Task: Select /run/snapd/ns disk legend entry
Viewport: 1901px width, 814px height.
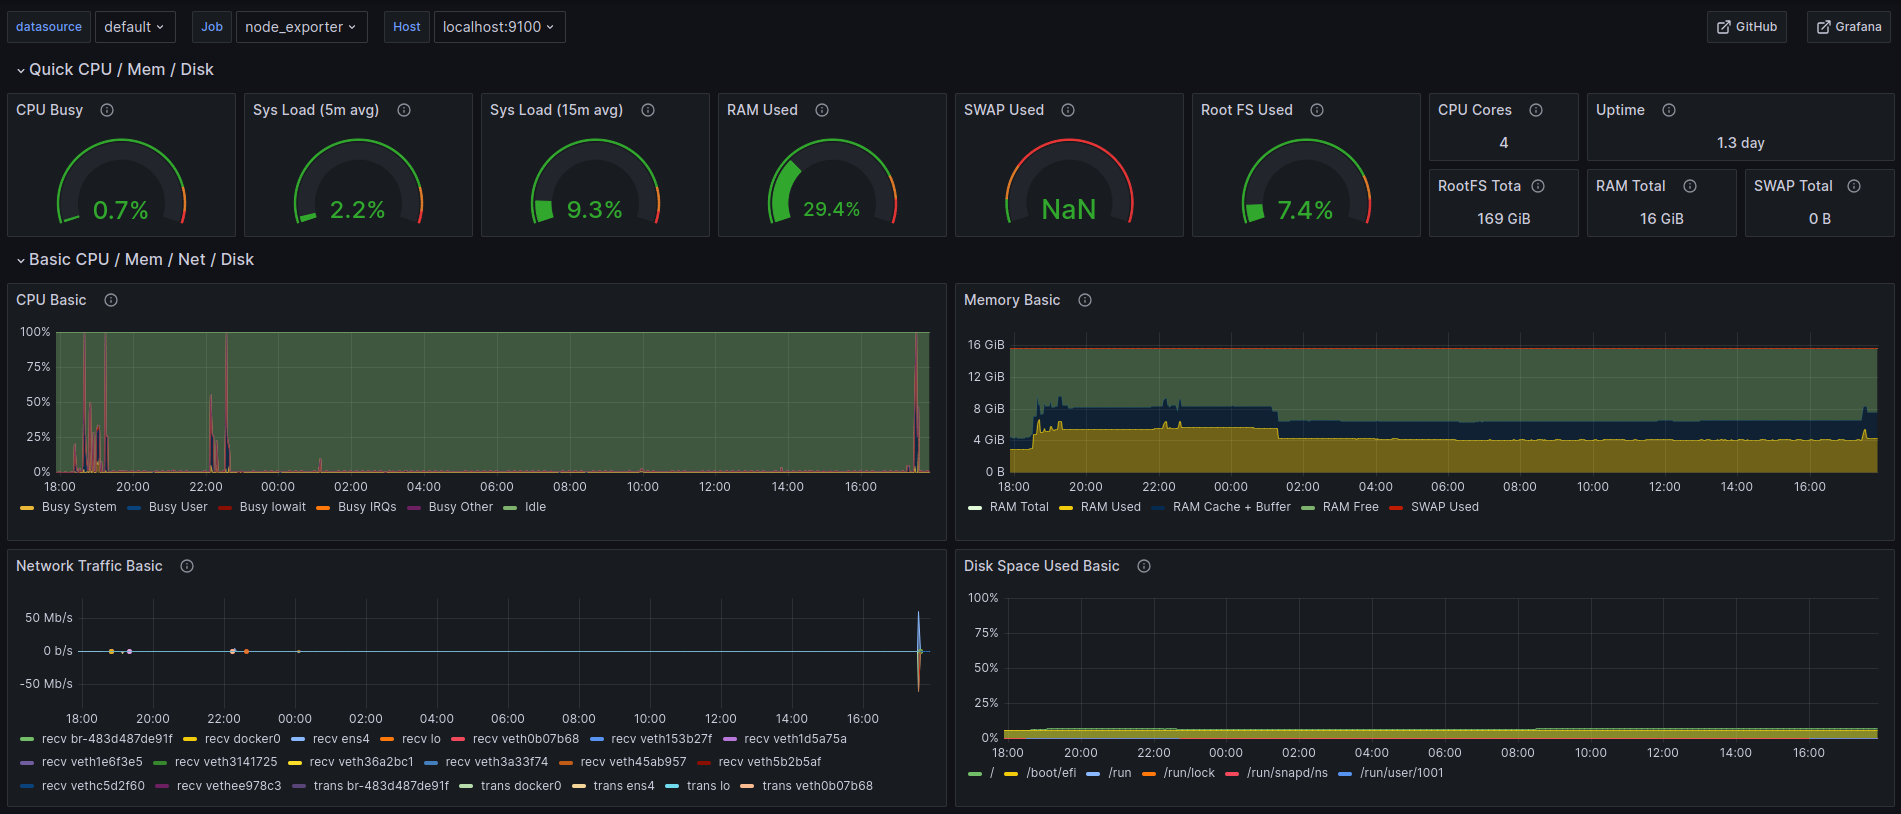Action: point(1287,773)
